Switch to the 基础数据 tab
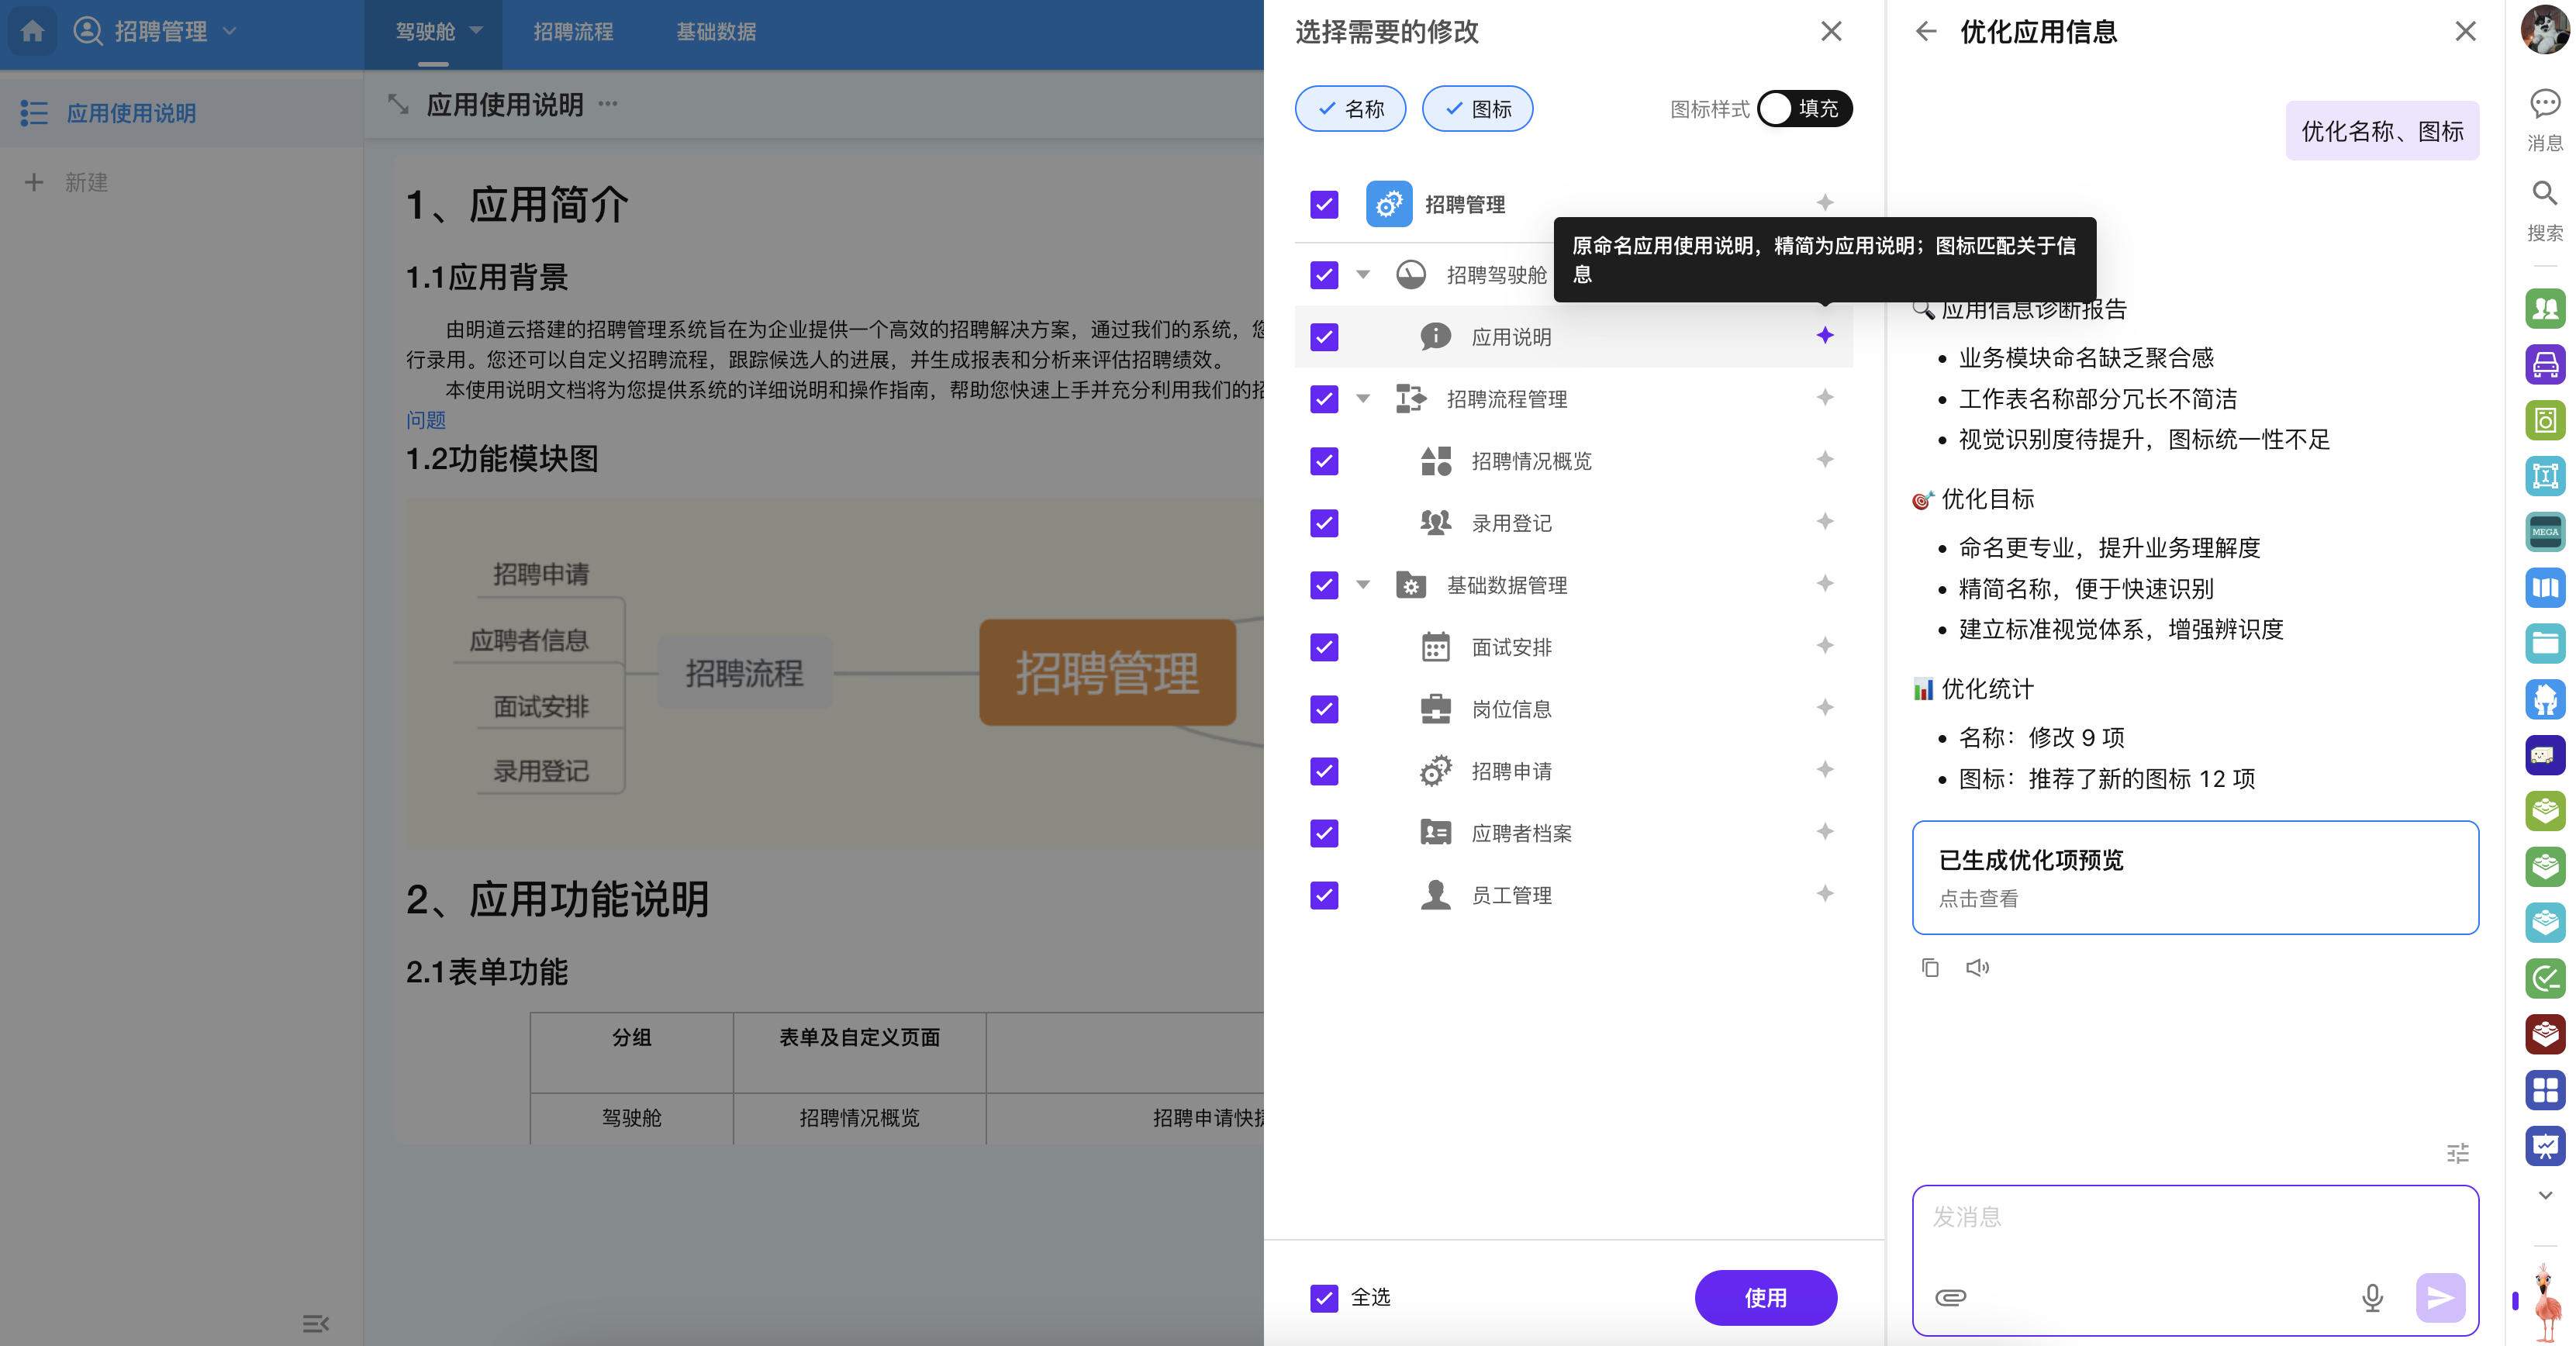The image size is (2576, 1346). pyautogui.click(x=716, y=32)
